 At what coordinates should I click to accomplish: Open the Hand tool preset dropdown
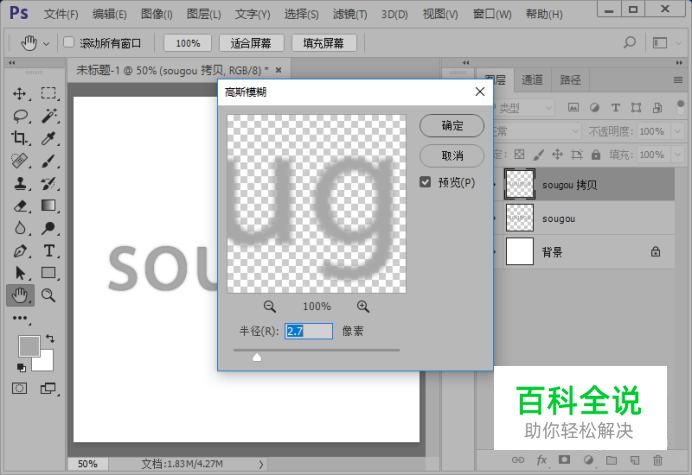point(46,43)
